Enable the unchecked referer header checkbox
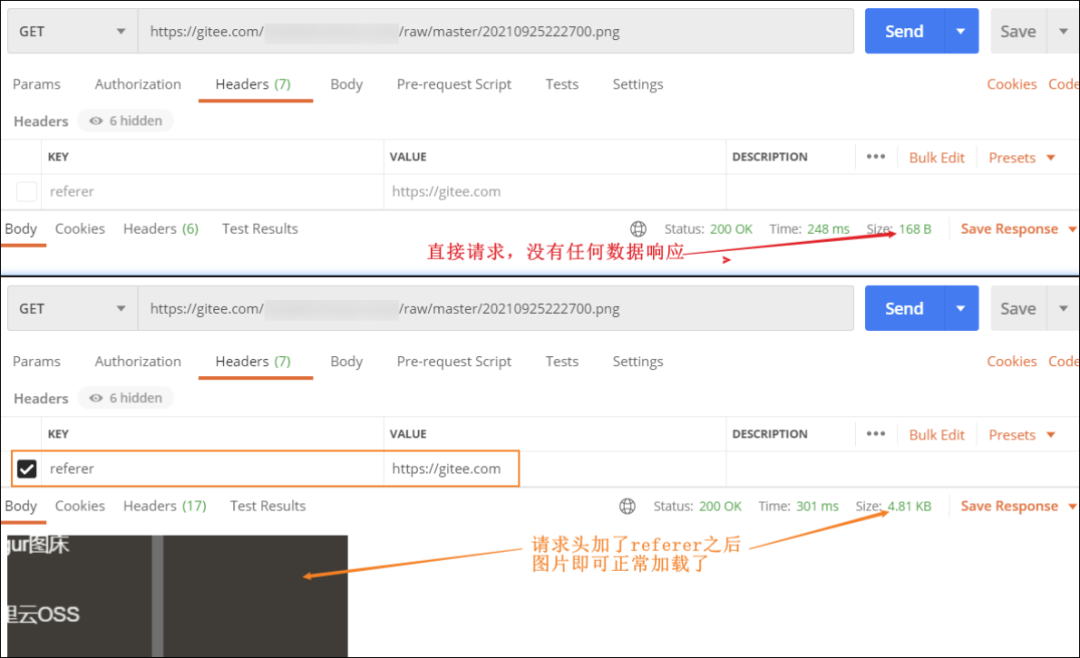Viewport: 1080px width, 658px height. click(x=27, y=191)
